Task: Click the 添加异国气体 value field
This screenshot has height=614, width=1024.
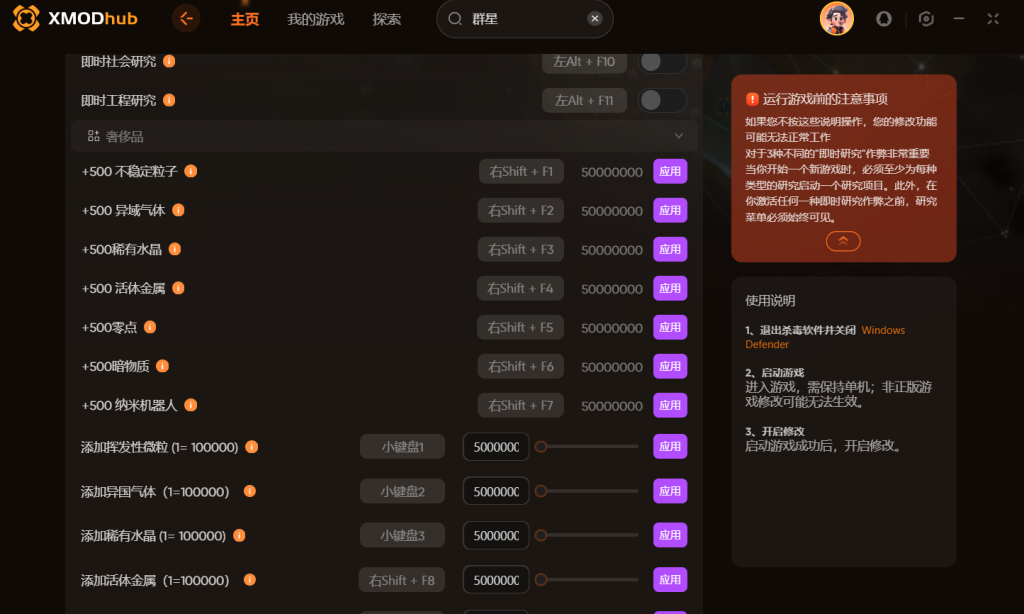Action: click(496, 491)
